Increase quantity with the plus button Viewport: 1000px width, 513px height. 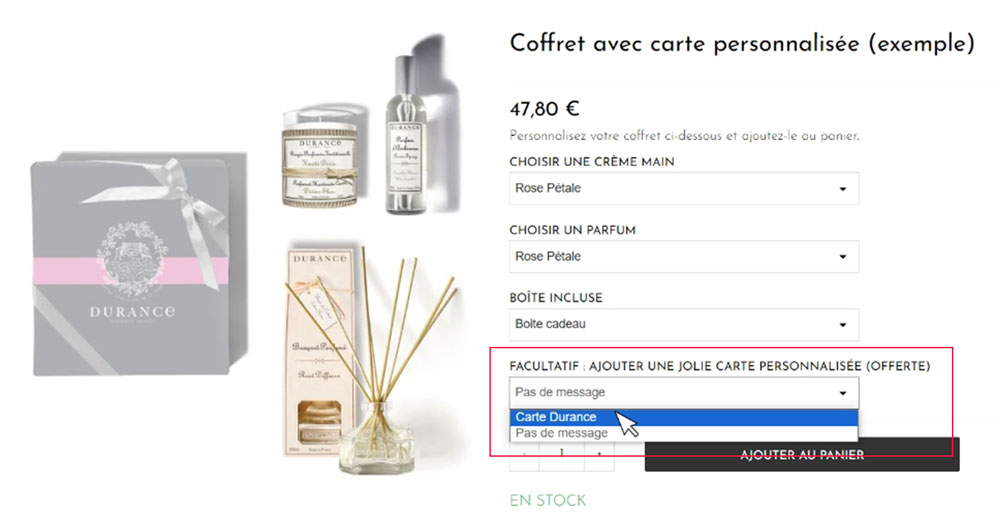point(599,455)
